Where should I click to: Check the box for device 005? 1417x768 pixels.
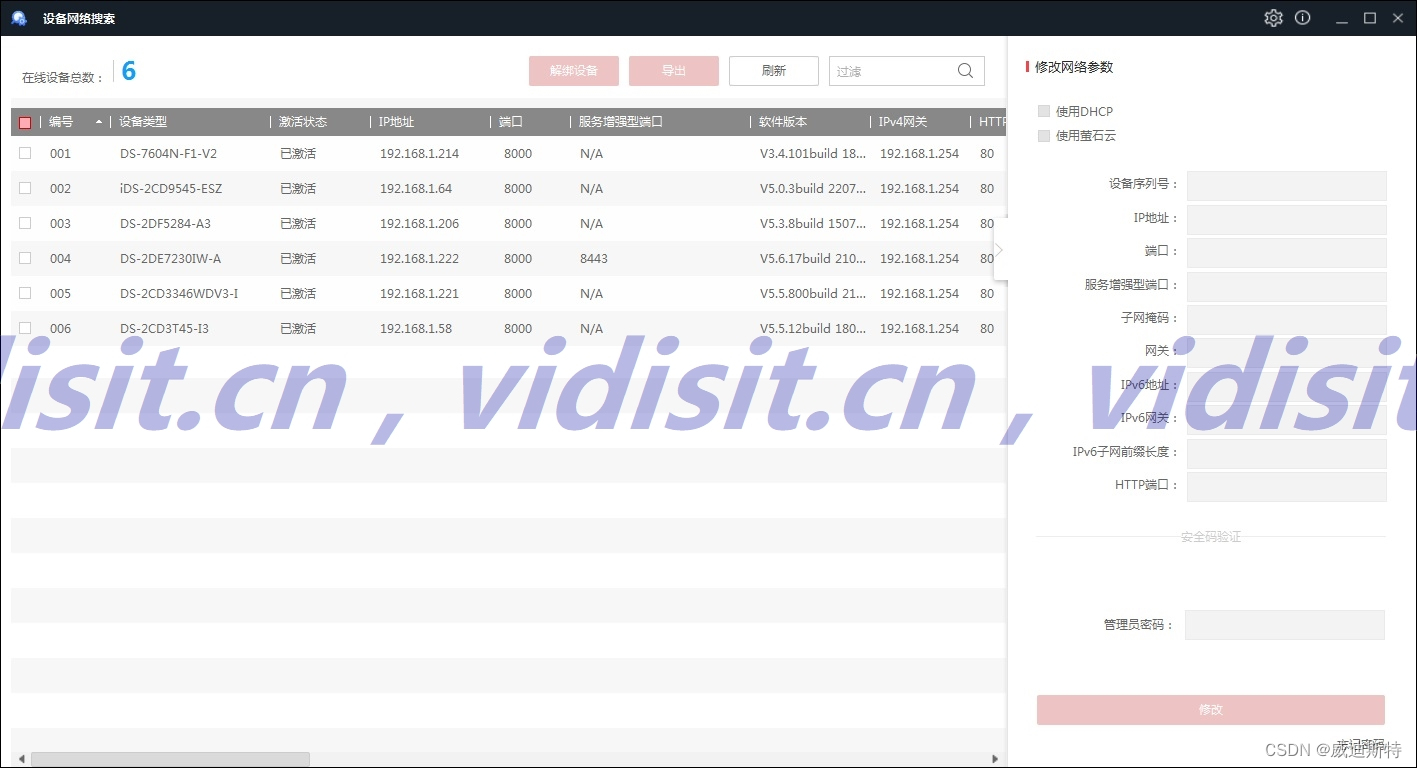point(25,293)
